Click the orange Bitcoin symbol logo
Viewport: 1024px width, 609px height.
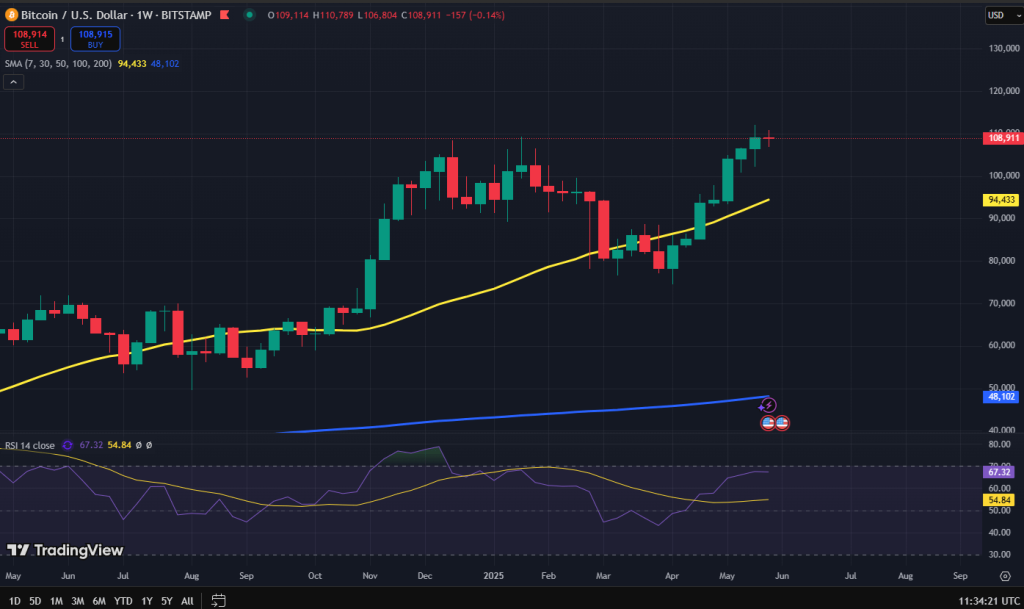11,15
